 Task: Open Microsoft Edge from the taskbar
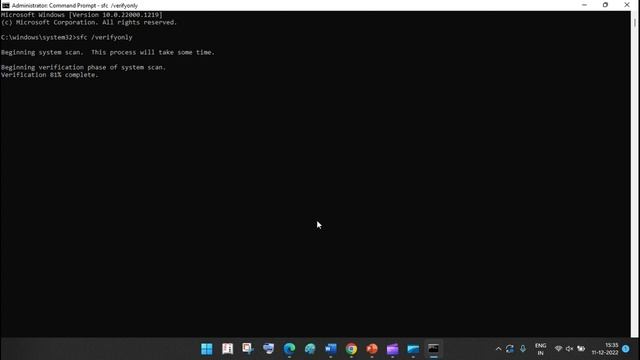click(x=289, y=349)
